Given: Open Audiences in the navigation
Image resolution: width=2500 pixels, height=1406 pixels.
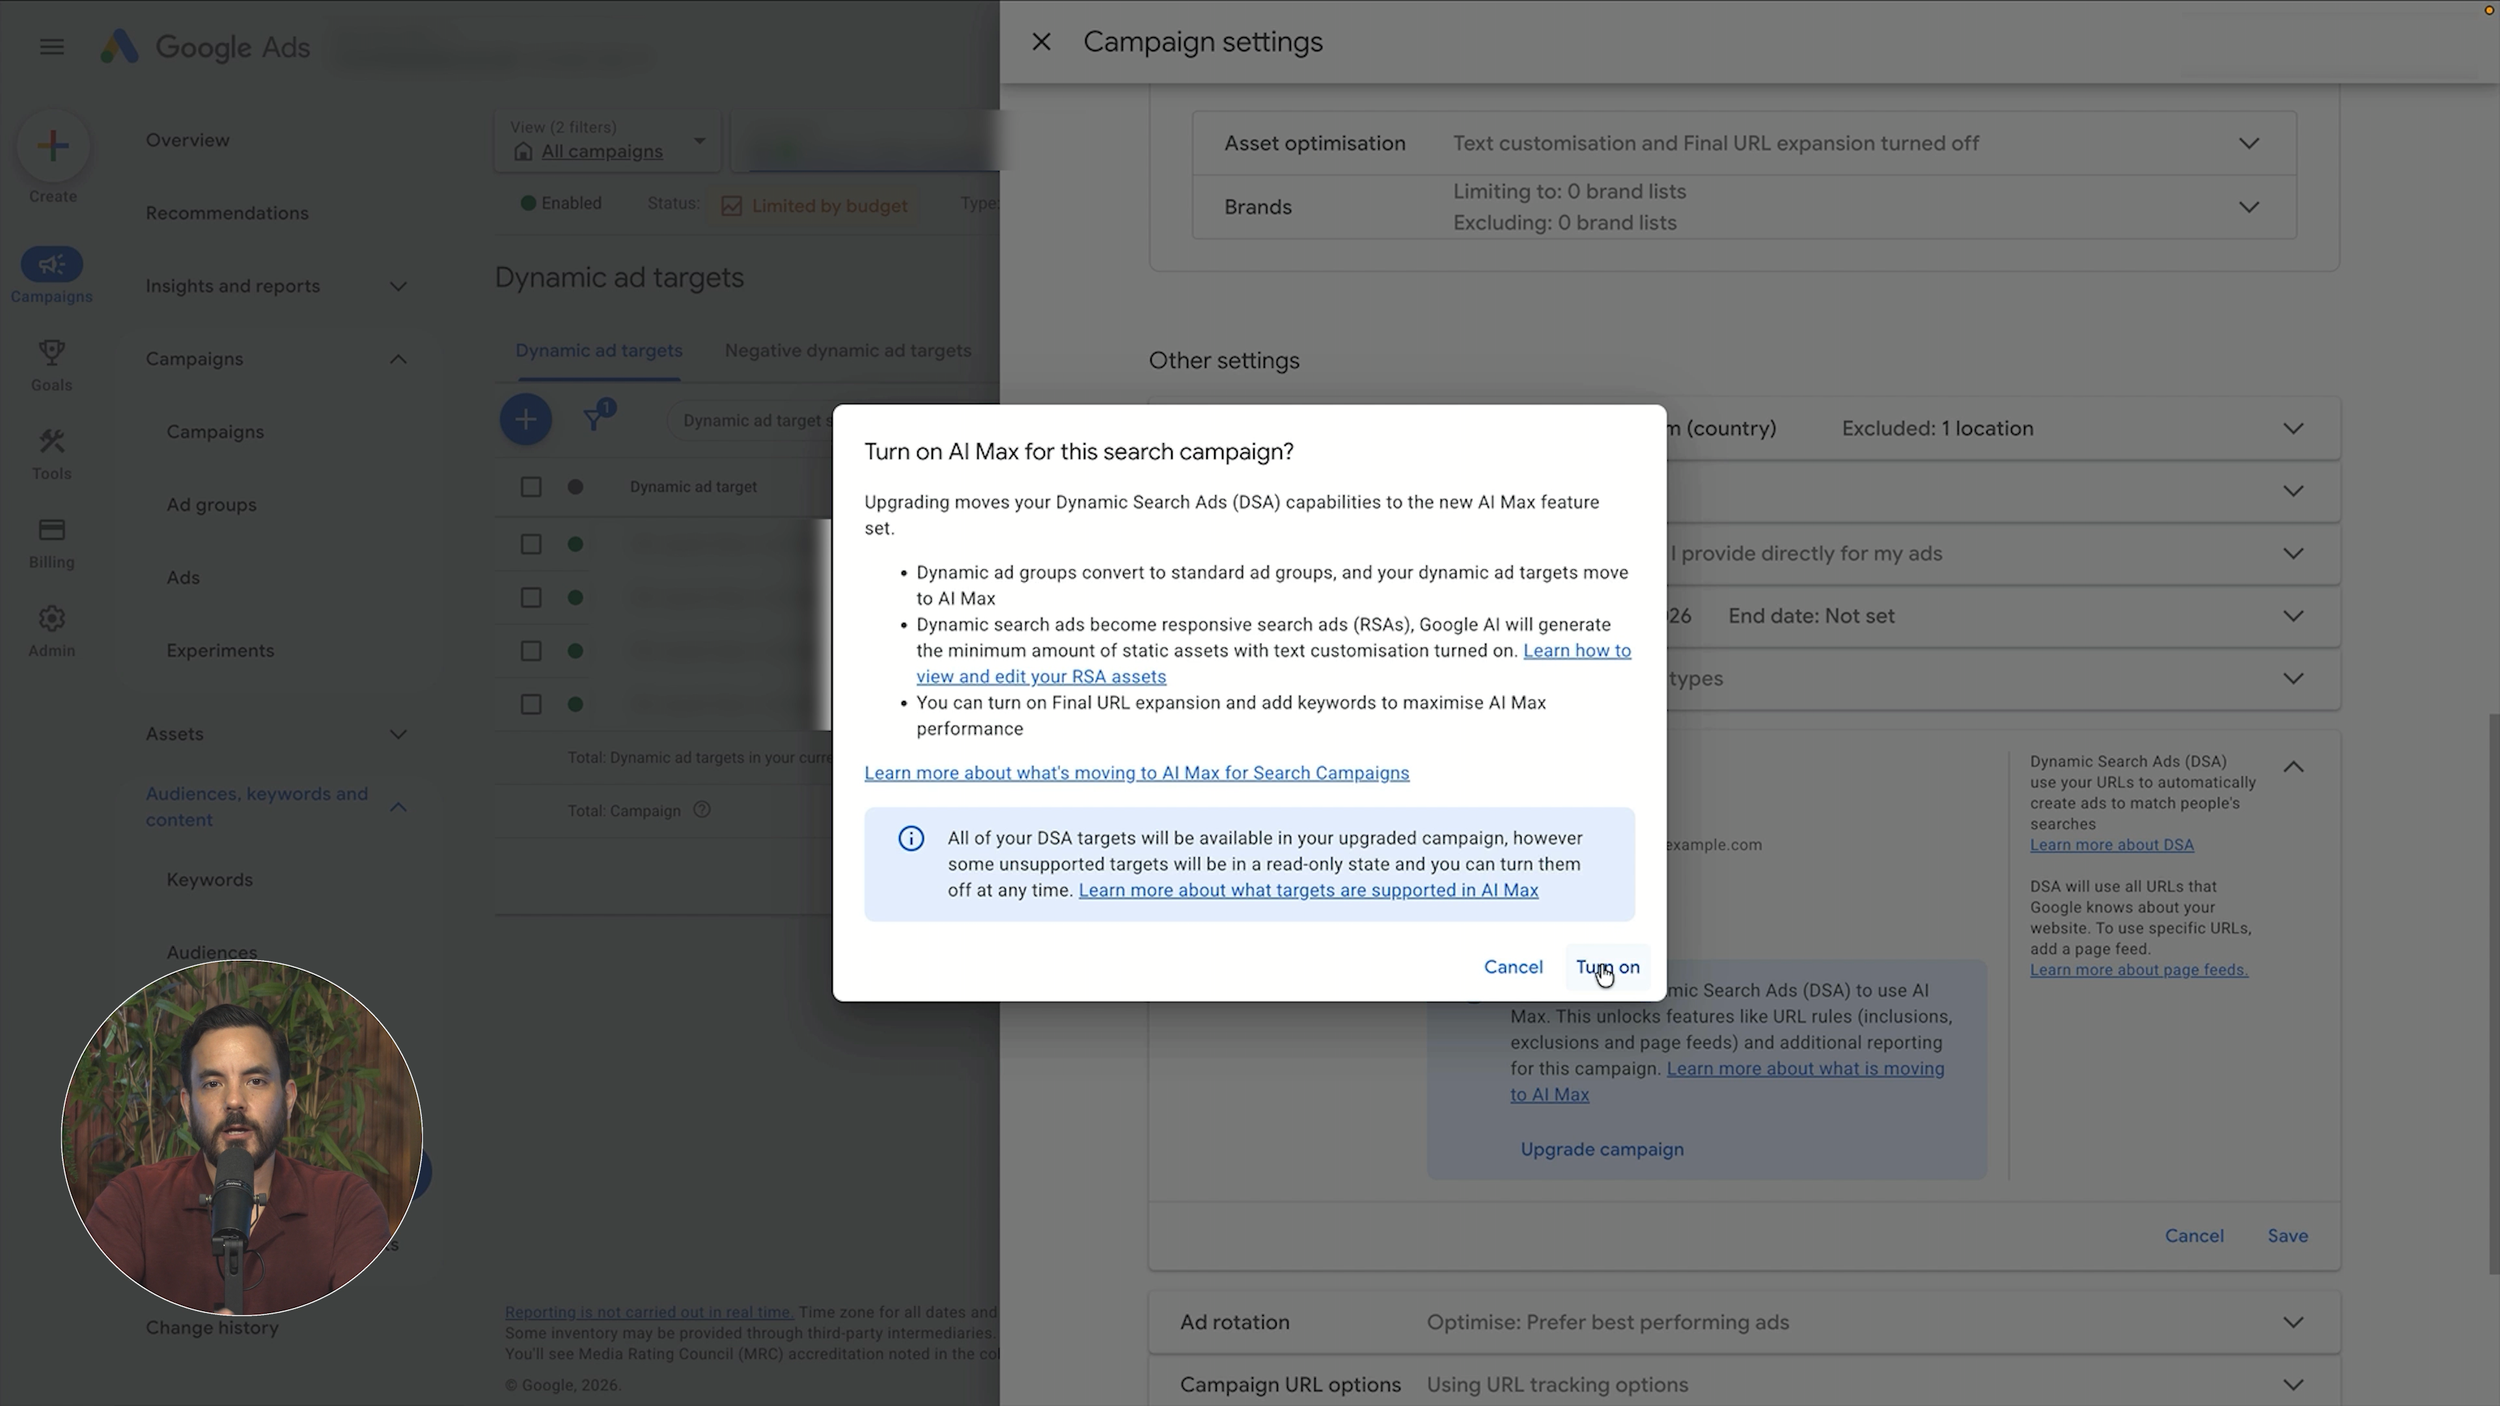Looking at the screenshot, I should pyautogui.click(x=212, y=952).
